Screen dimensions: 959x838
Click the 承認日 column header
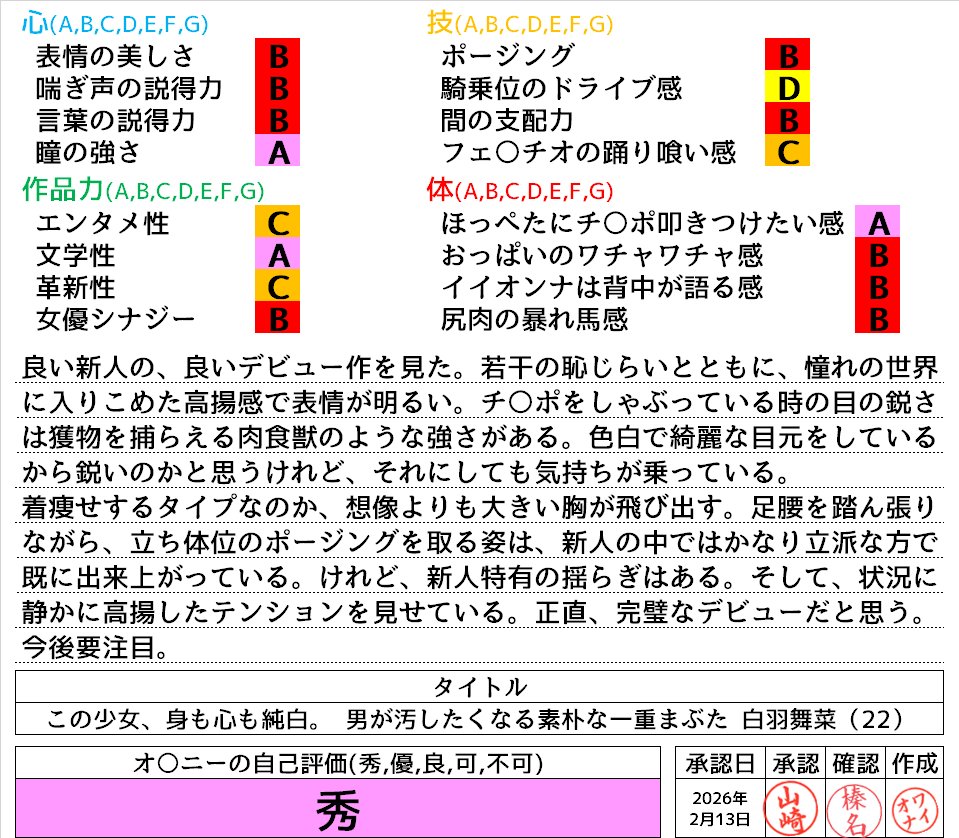coord(720,763)
